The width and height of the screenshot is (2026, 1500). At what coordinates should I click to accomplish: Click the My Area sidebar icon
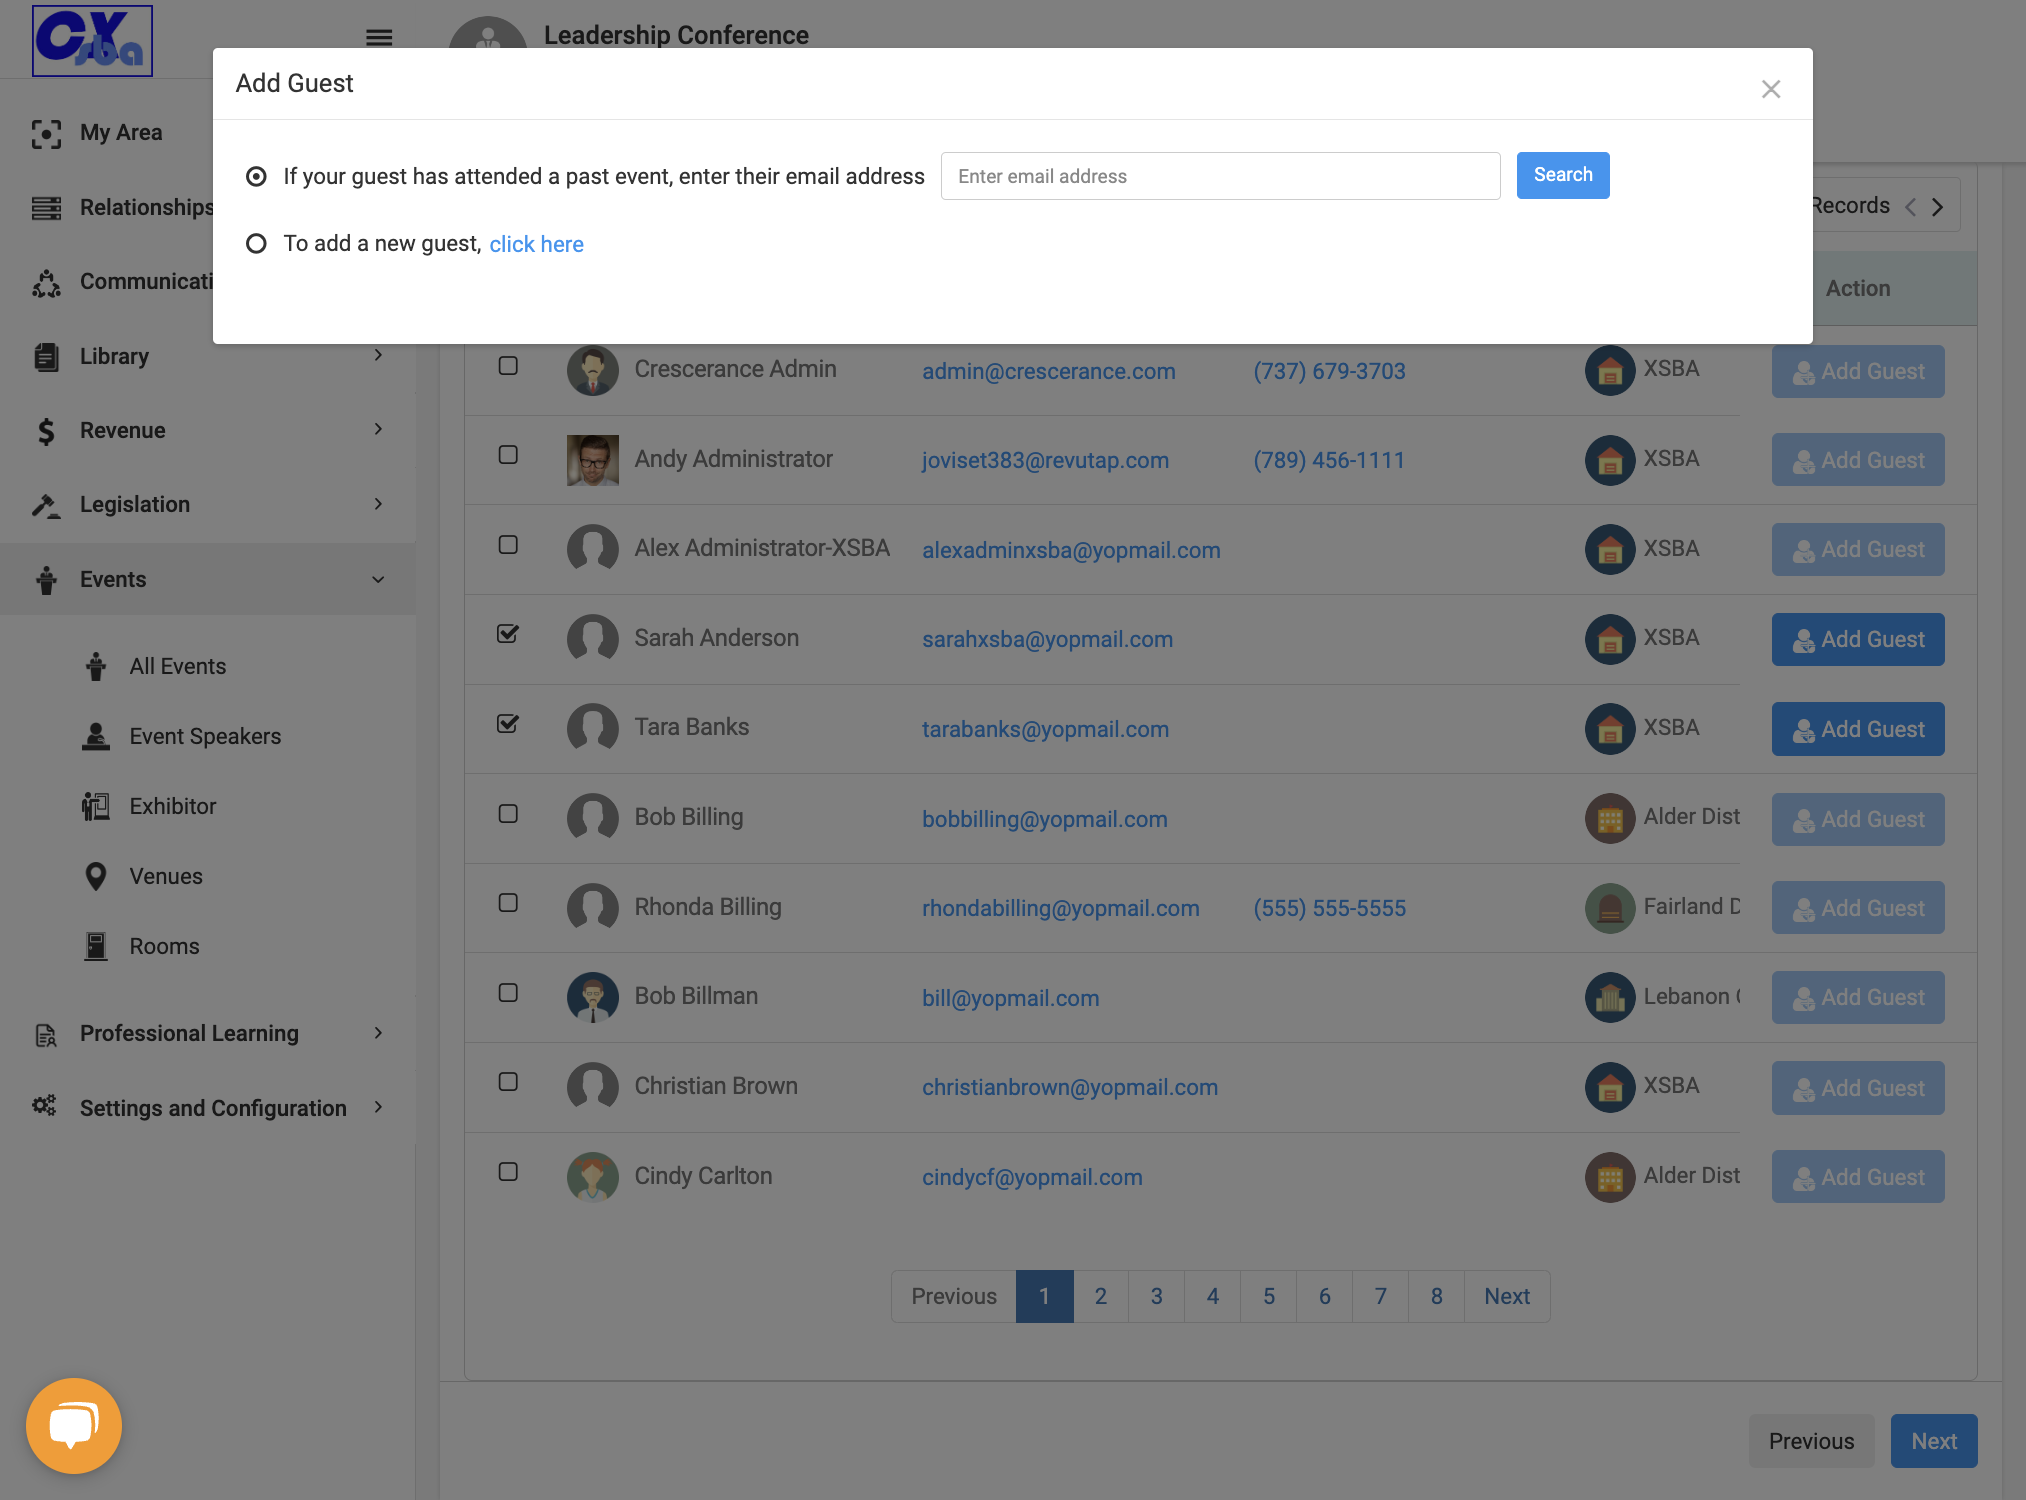pos(46,134)
